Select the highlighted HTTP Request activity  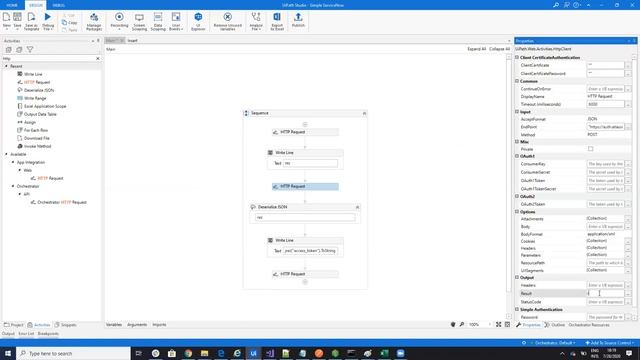305,187
